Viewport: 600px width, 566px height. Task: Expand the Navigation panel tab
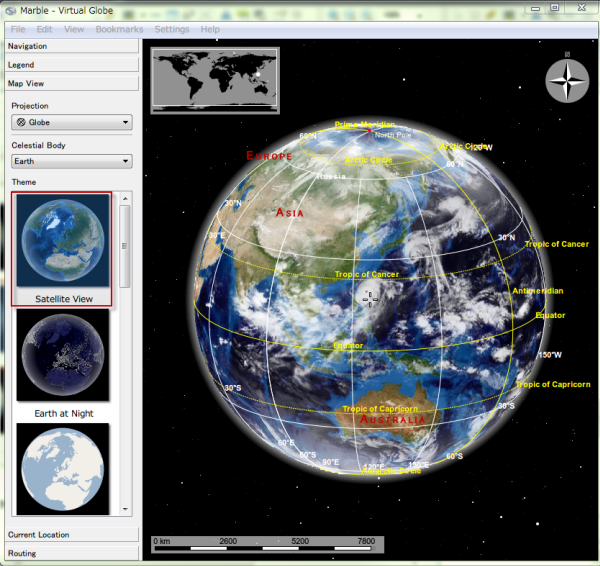pos(70,46)
